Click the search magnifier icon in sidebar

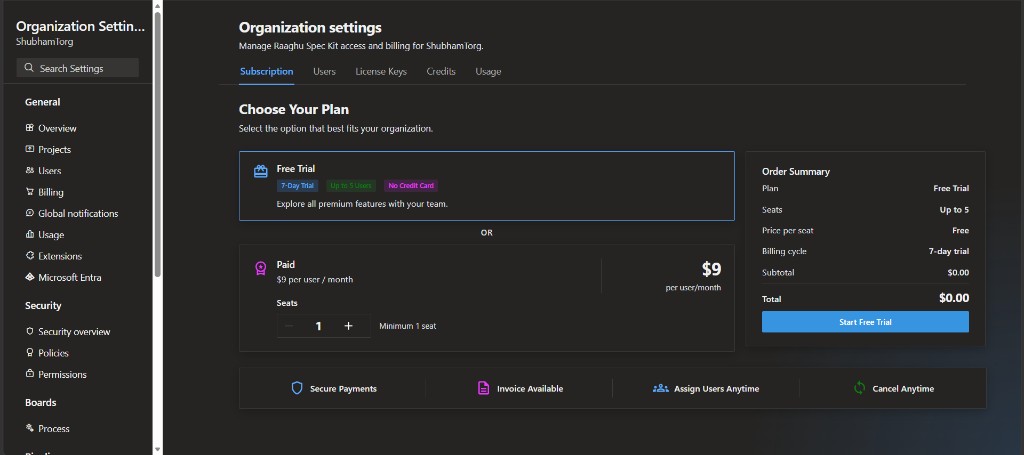pos(29,68)
